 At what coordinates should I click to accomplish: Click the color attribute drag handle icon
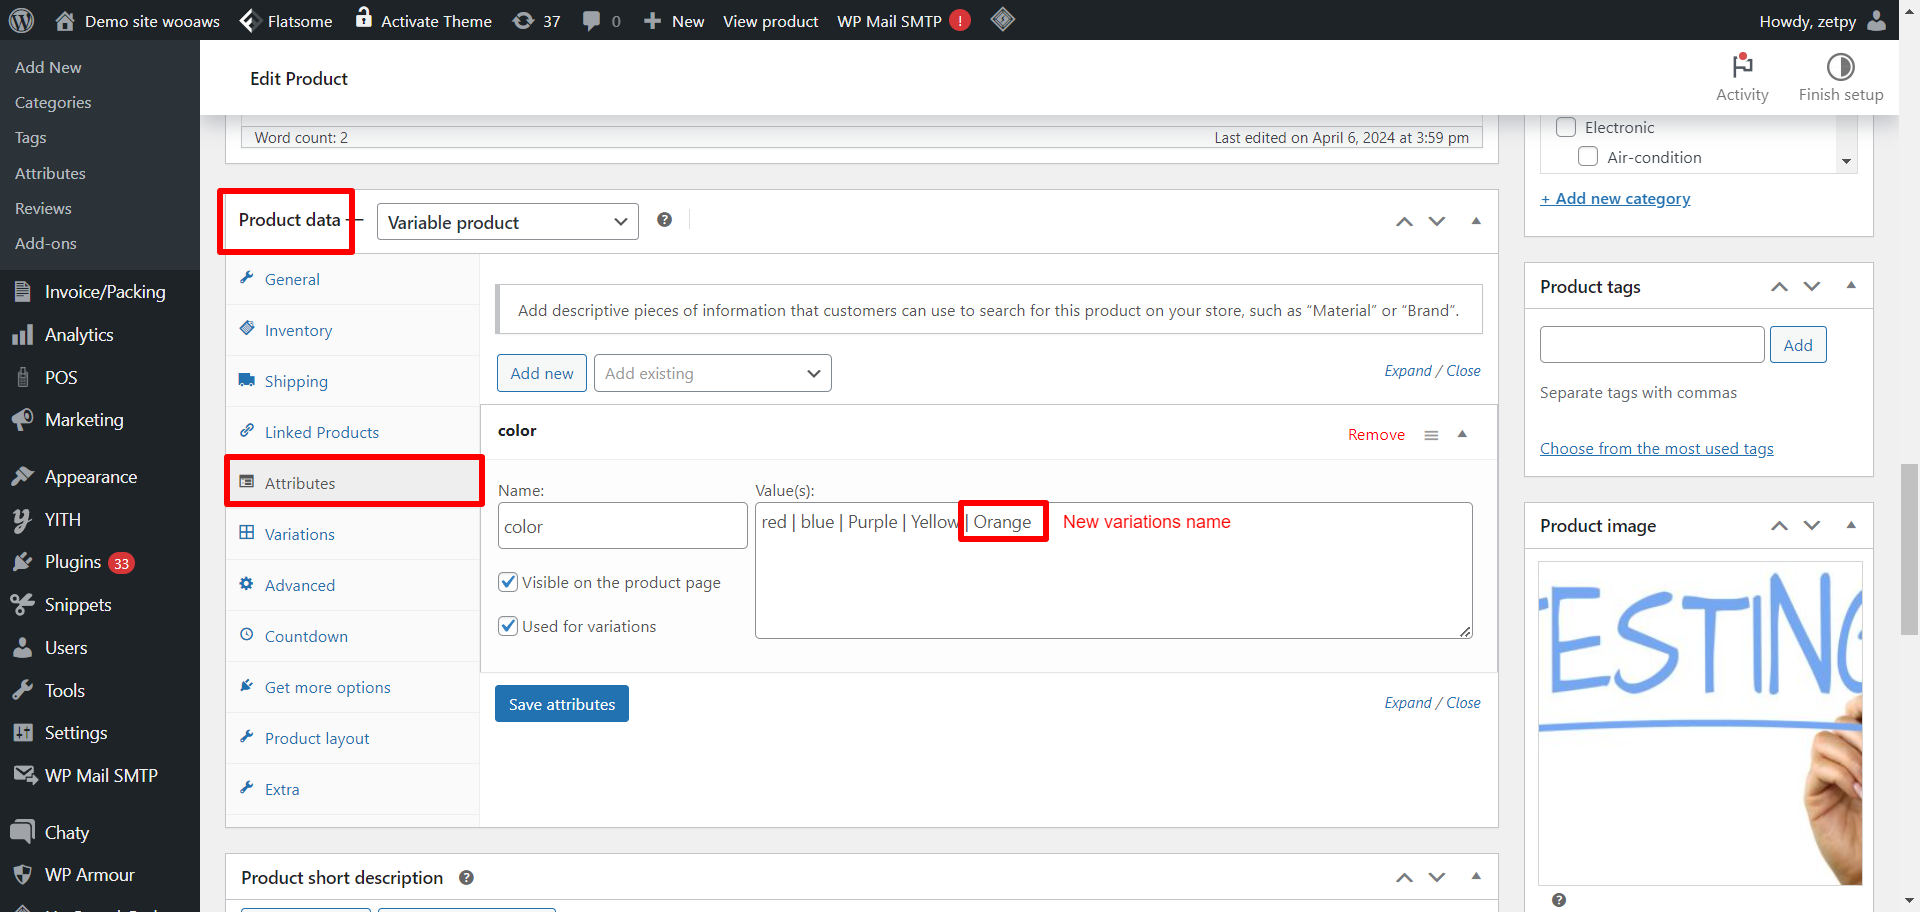(1432, 435)
